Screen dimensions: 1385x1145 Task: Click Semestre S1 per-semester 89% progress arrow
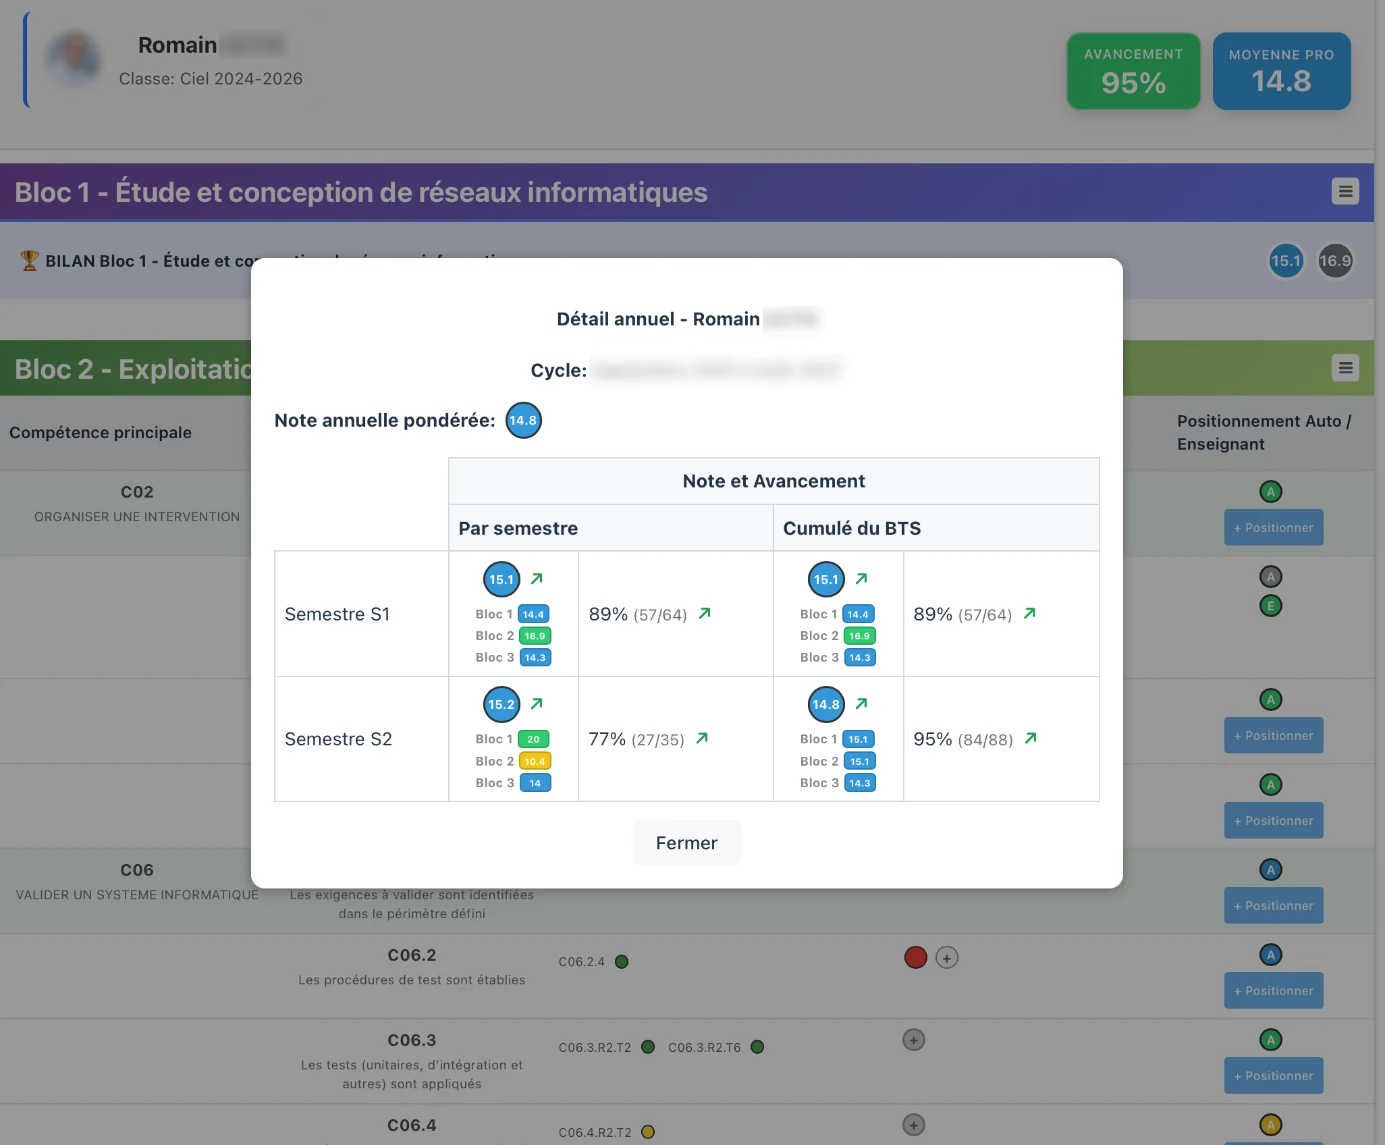pyautogui.click(x=705, y=613)
